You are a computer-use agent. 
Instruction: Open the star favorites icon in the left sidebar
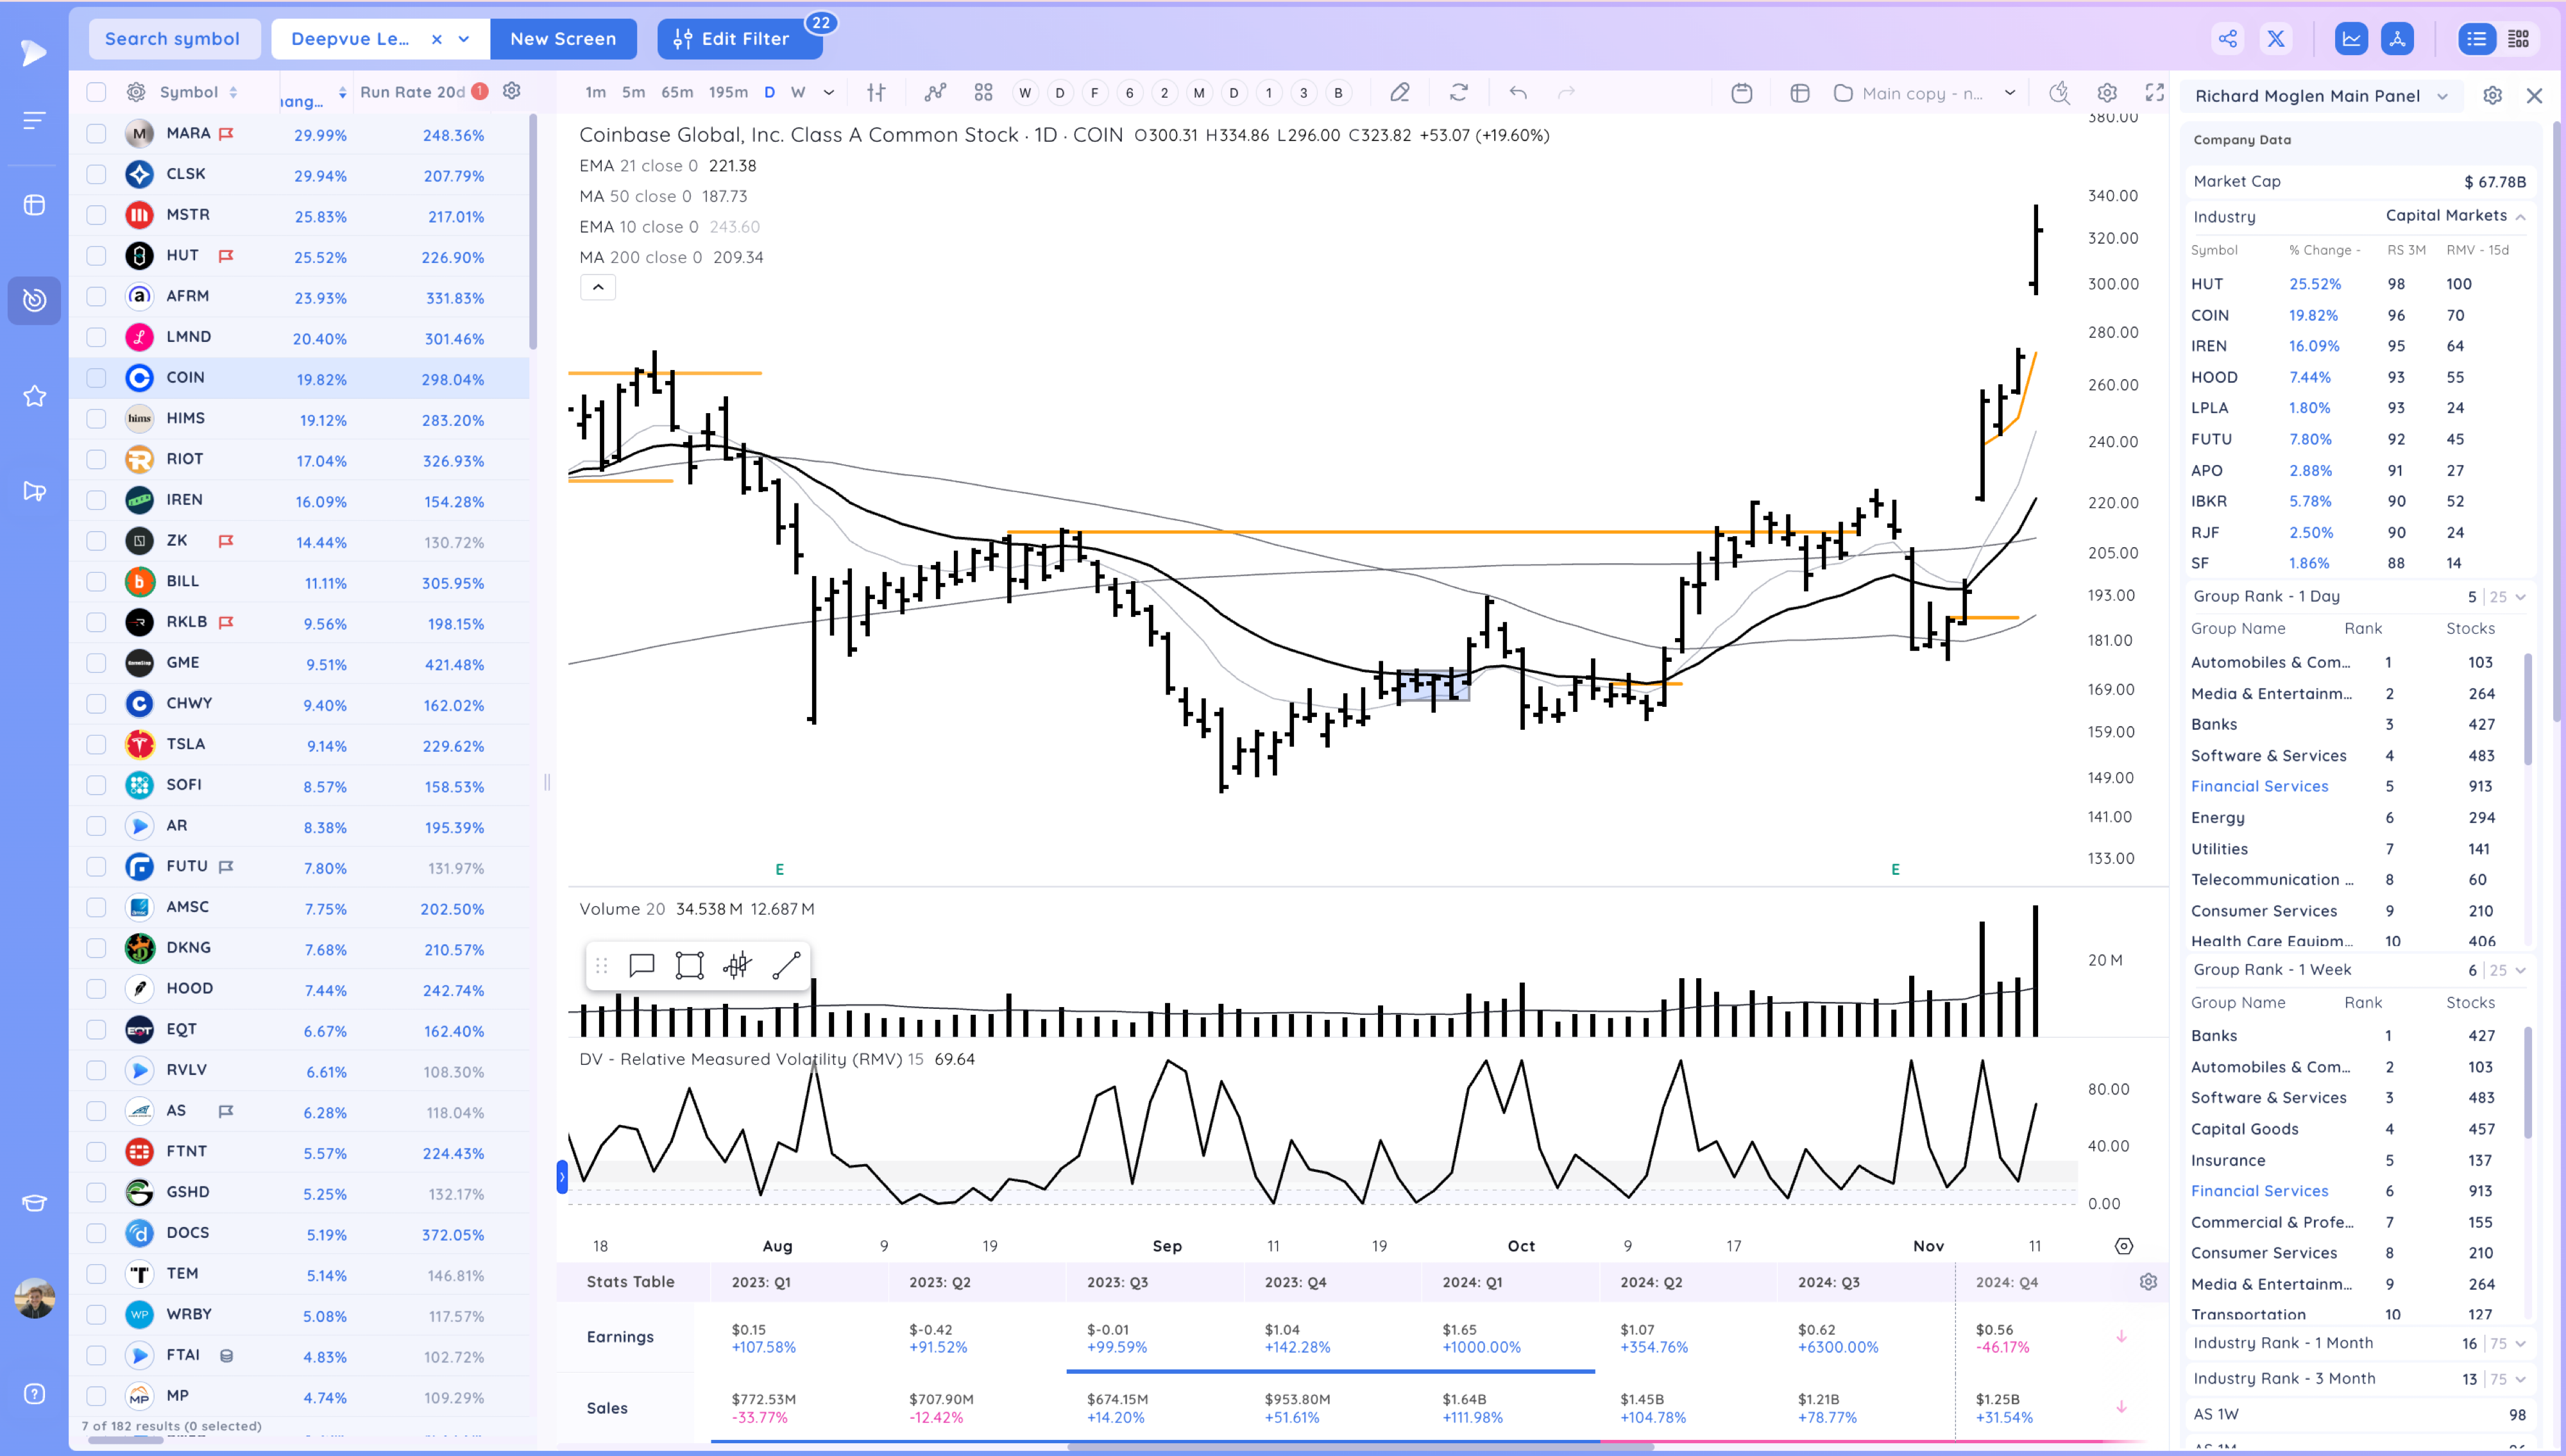(x=34, y=396)
